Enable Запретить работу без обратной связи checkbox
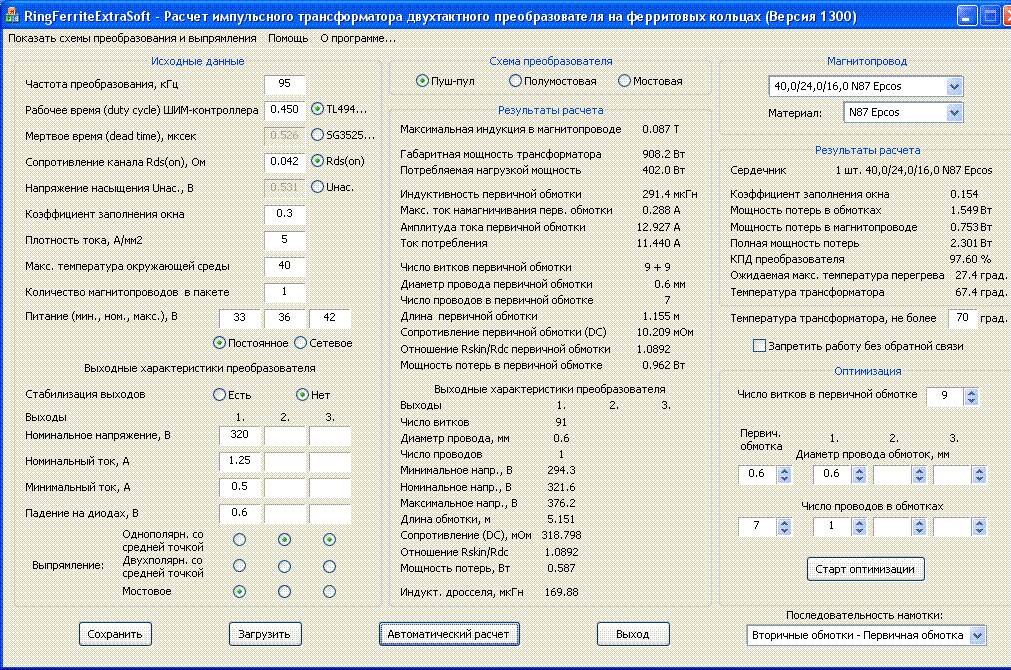 [x=758, y=346]
